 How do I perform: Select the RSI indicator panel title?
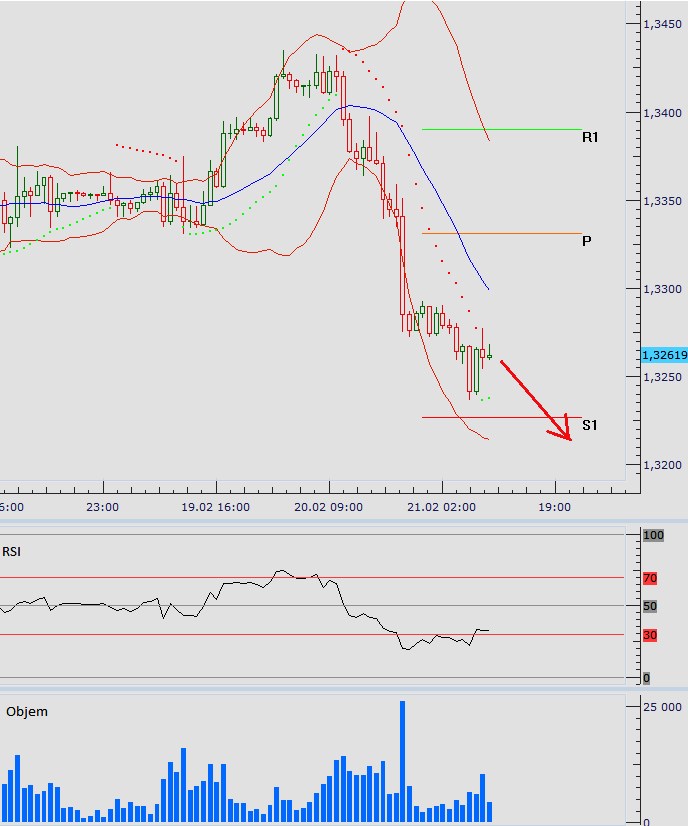12,552
